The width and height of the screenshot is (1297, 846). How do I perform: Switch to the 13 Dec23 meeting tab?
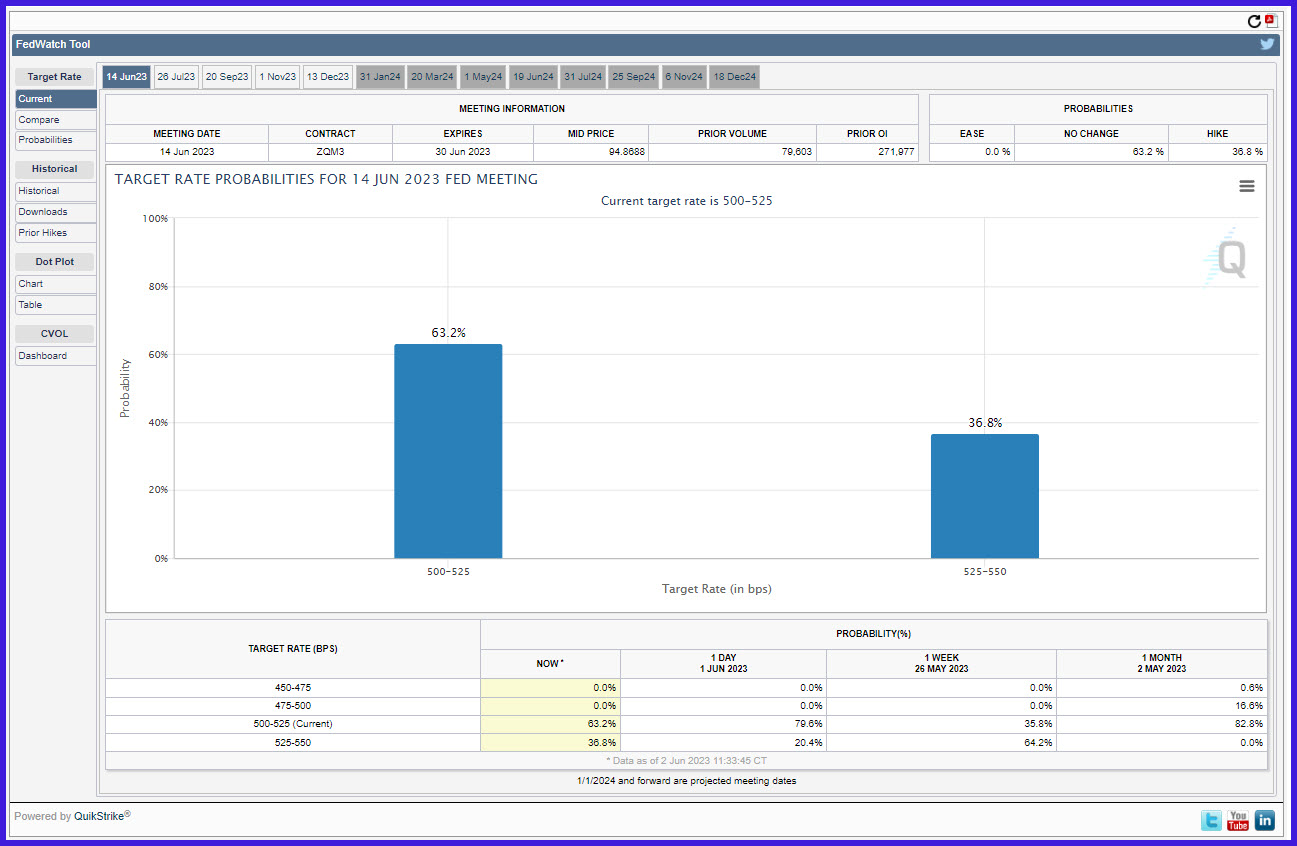point(328,77)
